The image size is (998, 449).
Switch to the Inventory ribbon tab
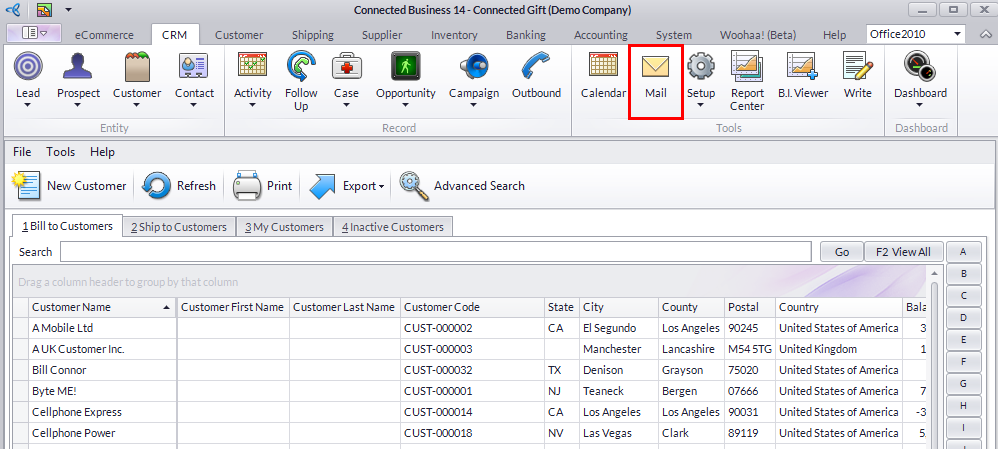tap(454, 35)
